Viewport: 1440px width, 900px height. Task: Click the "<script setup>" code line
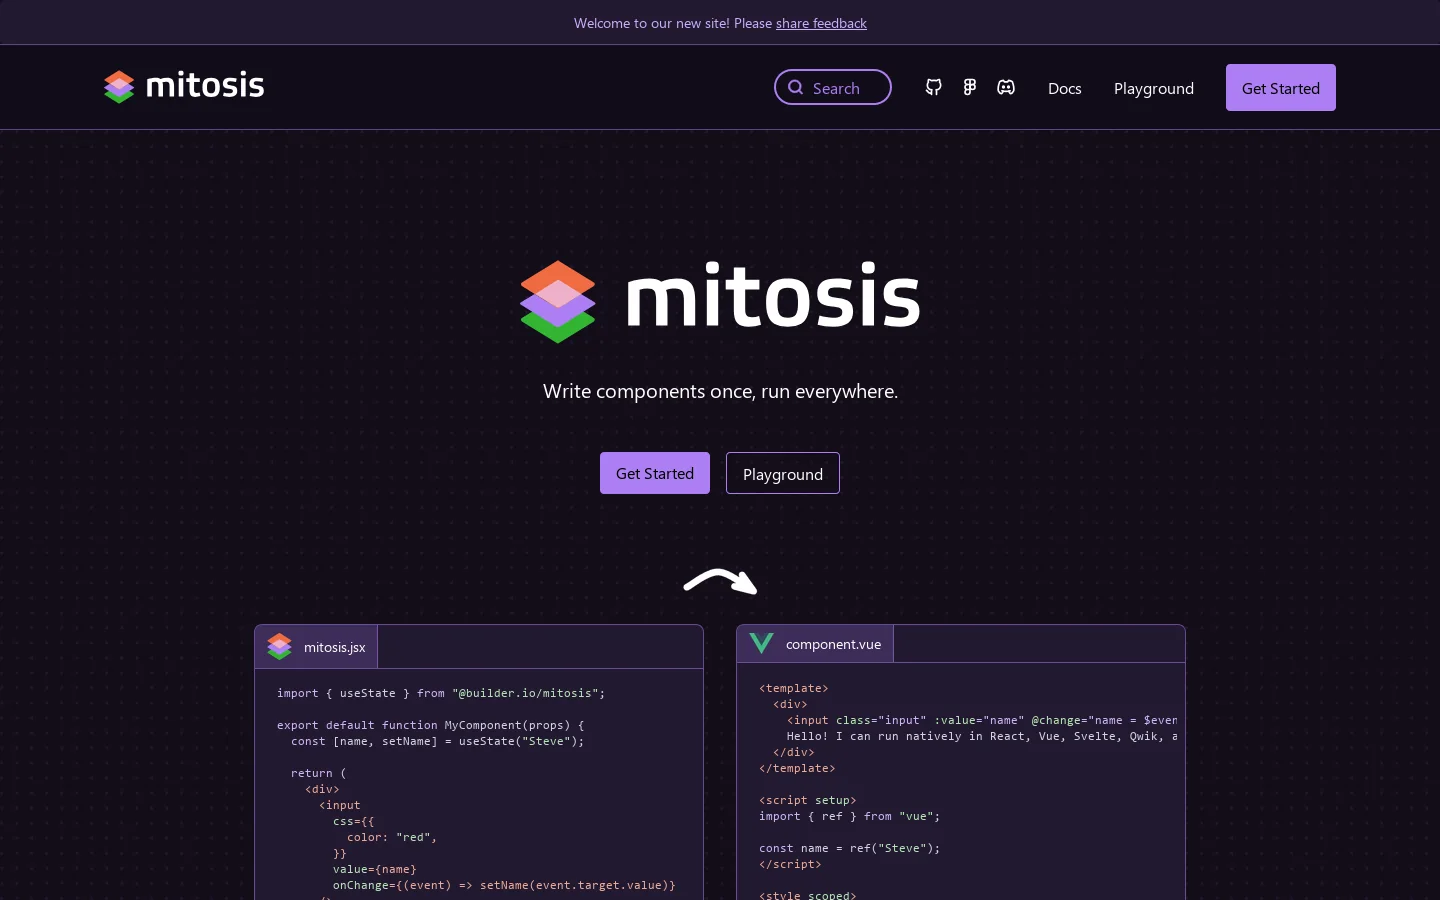pos(808,800)
